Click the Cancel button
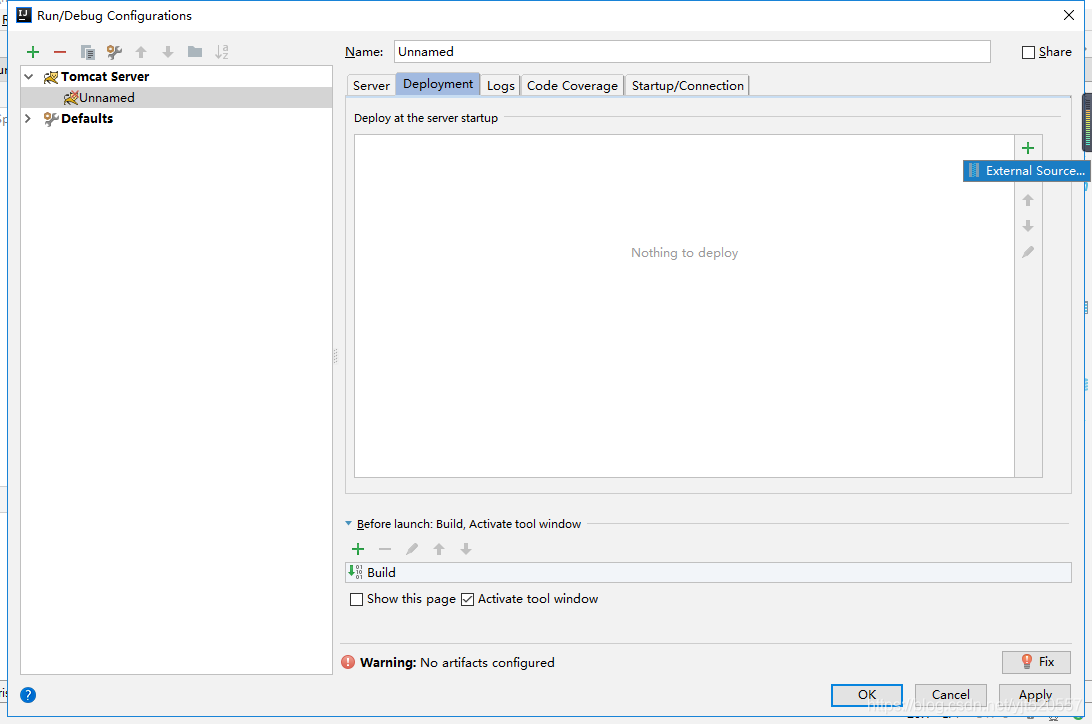Screen dimensions: 1092x724 tap(951, 695)
